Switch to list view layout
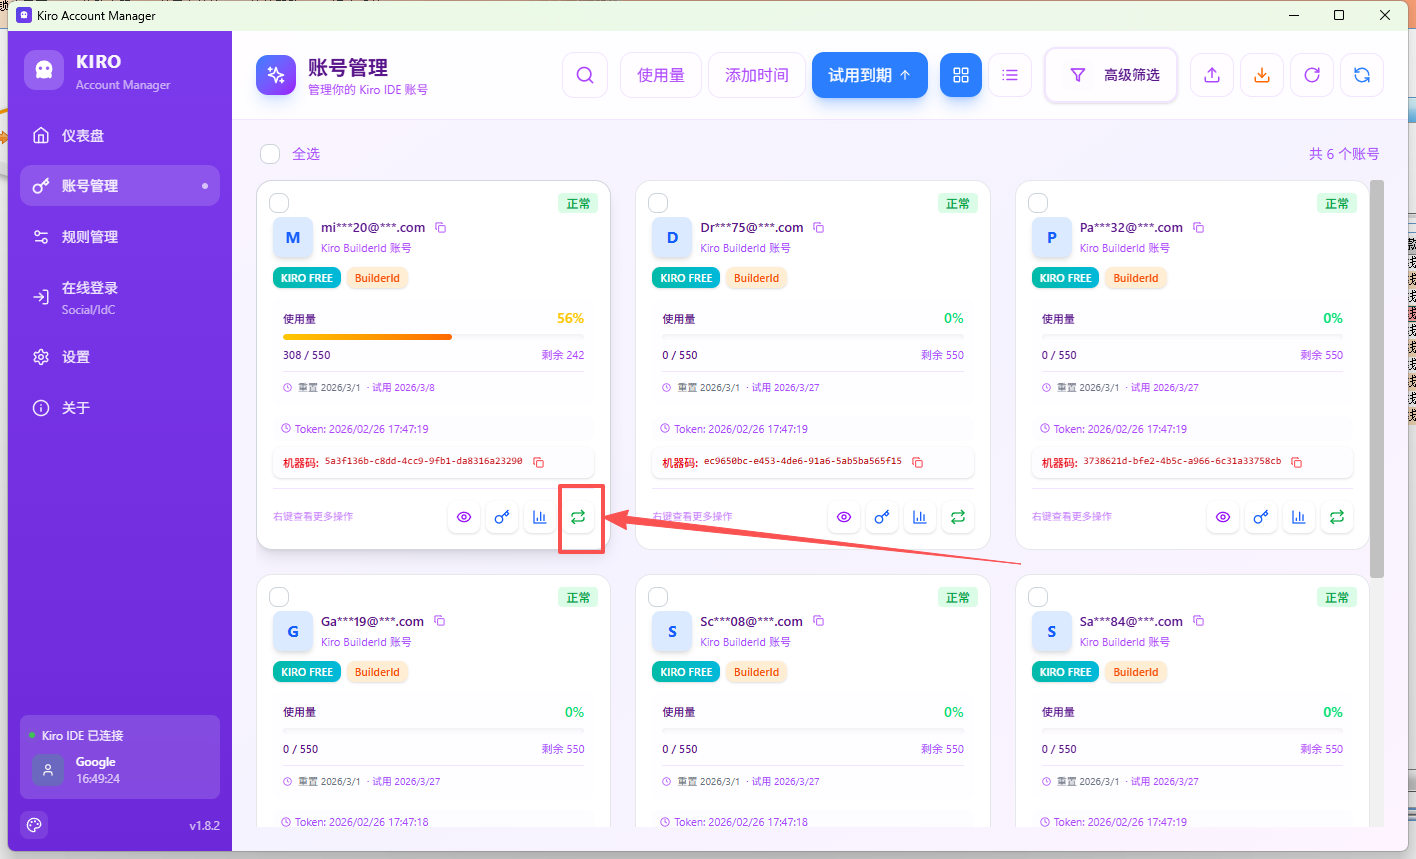The width and height of the screenshot is (1416, 859). click(1010, 75)
